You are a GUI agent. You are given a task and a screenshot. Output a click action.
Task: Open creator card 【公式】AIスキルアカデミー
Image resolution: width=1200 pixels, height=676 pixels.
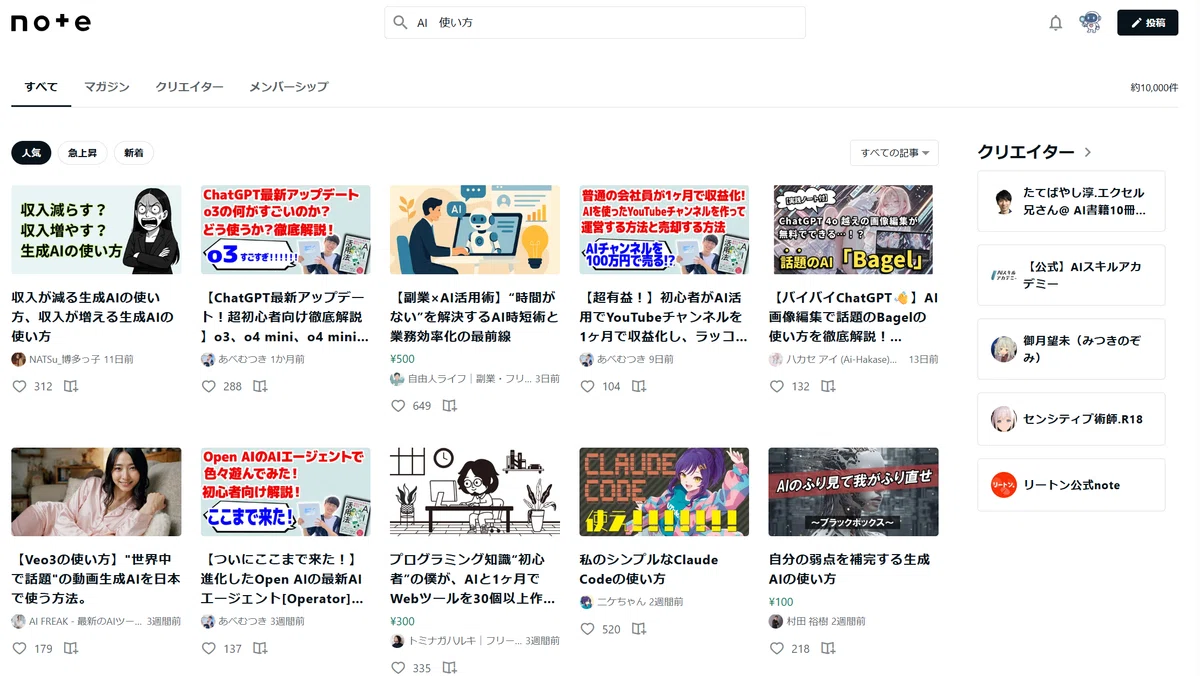click(1071, 275)
